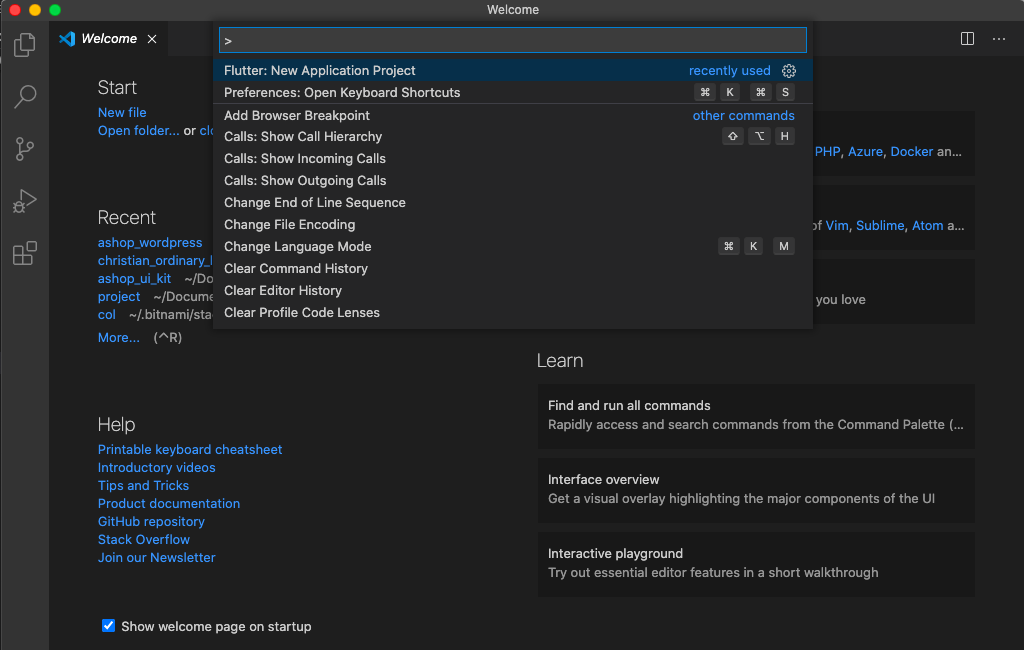Open the Extensions view
This screenshot has height=650, width=1024.
click(24, 253)
